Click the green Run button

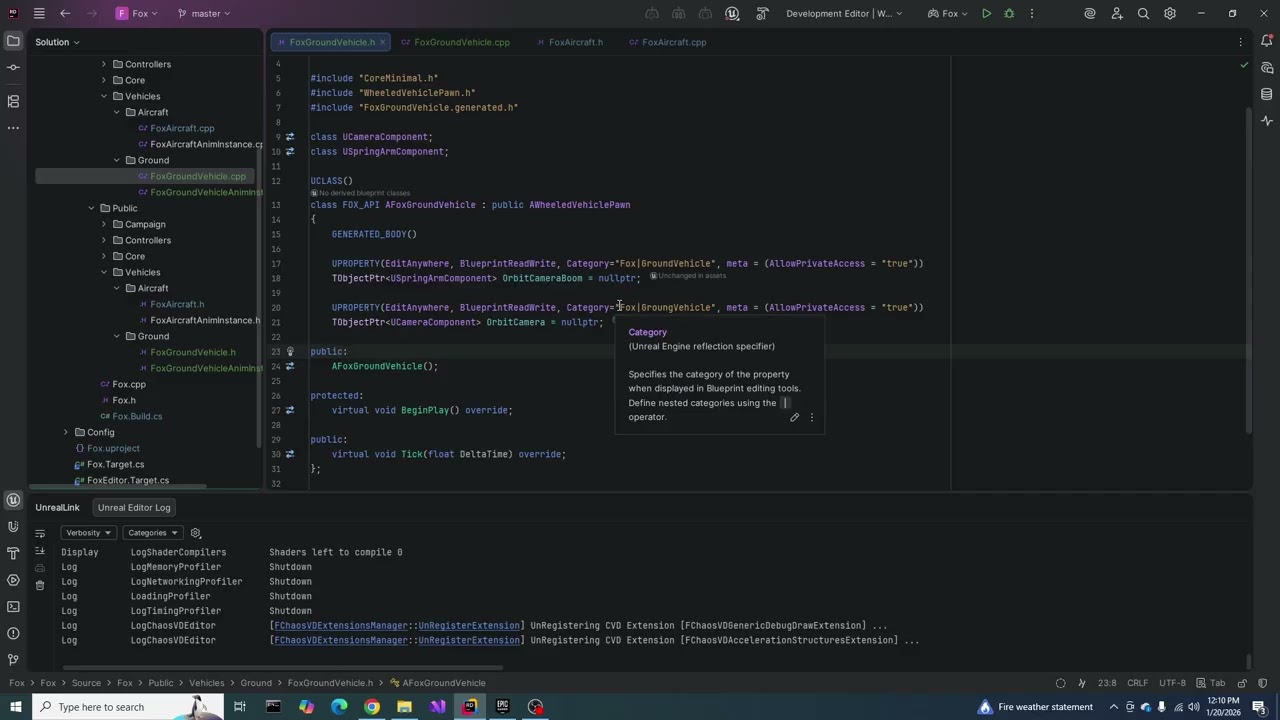coord(986,14)
